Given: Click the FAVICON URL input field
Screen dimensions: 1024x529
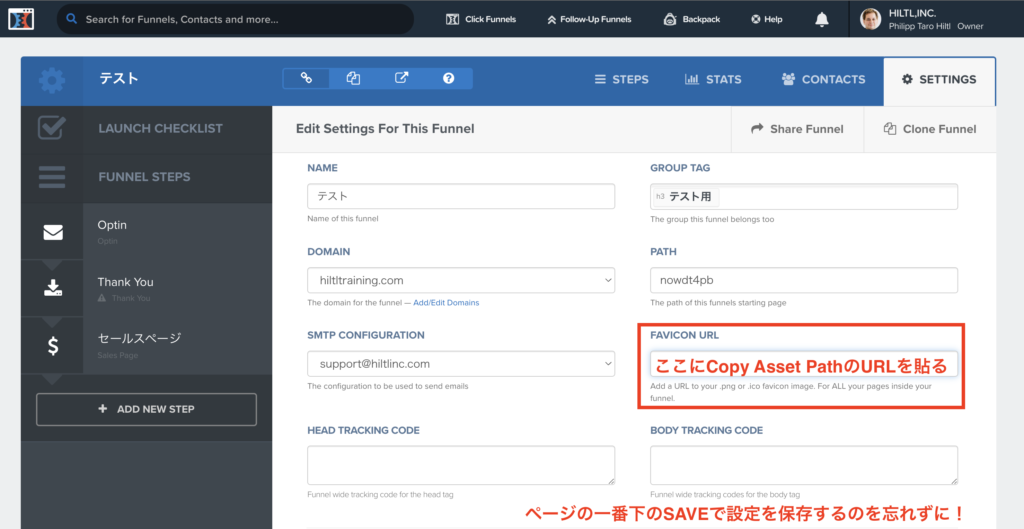Looking at the screenshot, I should 804,364.
